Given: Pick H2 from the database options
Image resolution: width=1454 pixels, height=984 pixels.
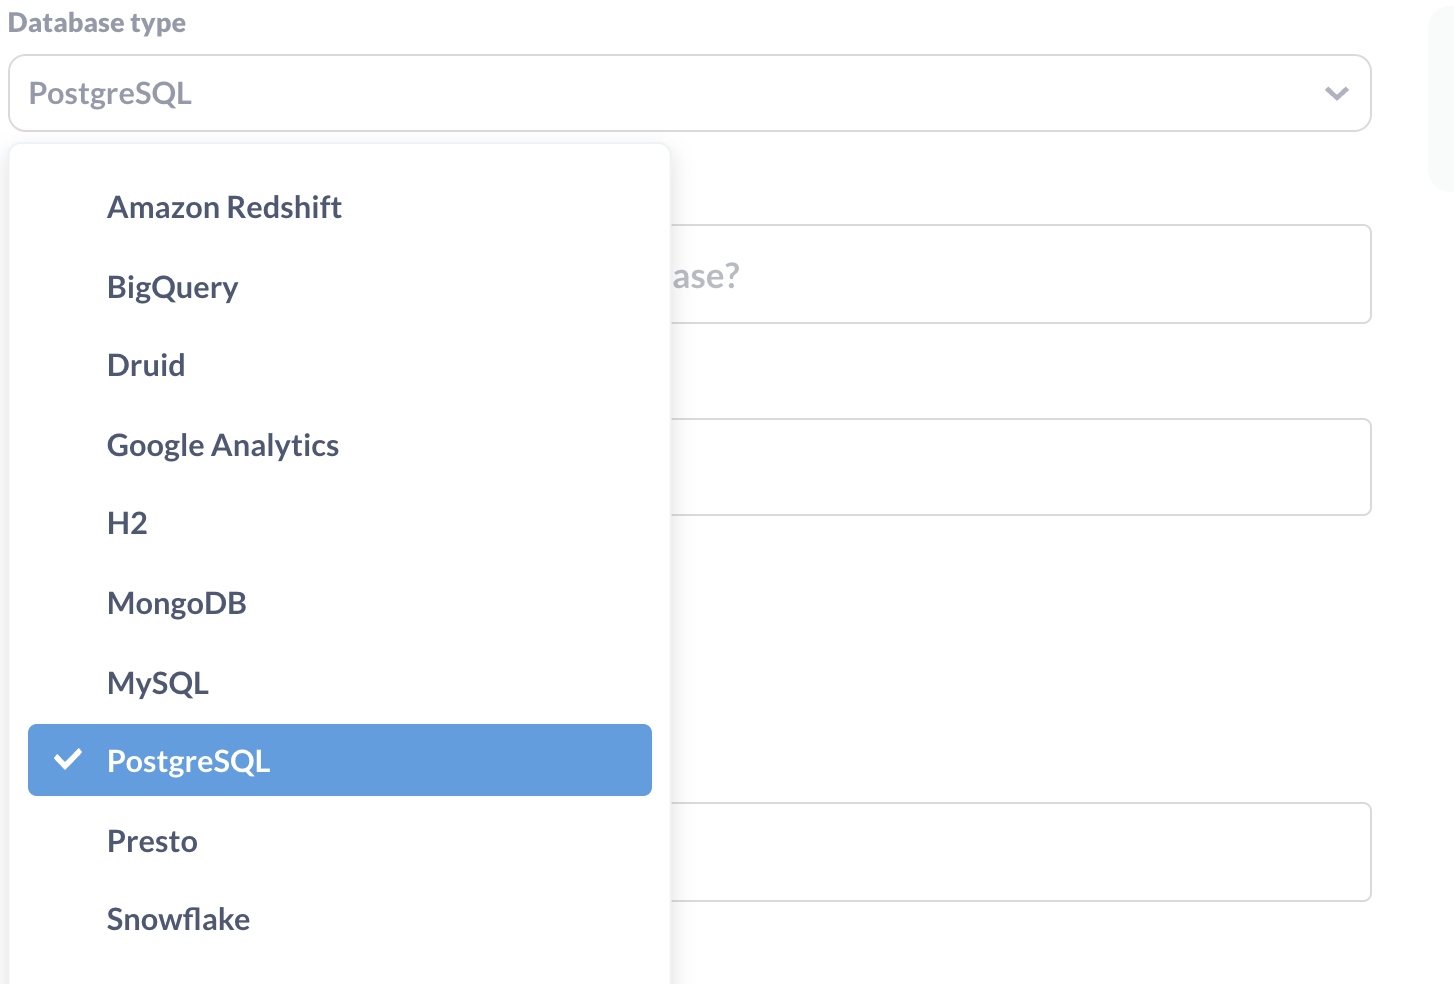Looking at the screenshot, I should pyautogui.click(x=127, y=523).
